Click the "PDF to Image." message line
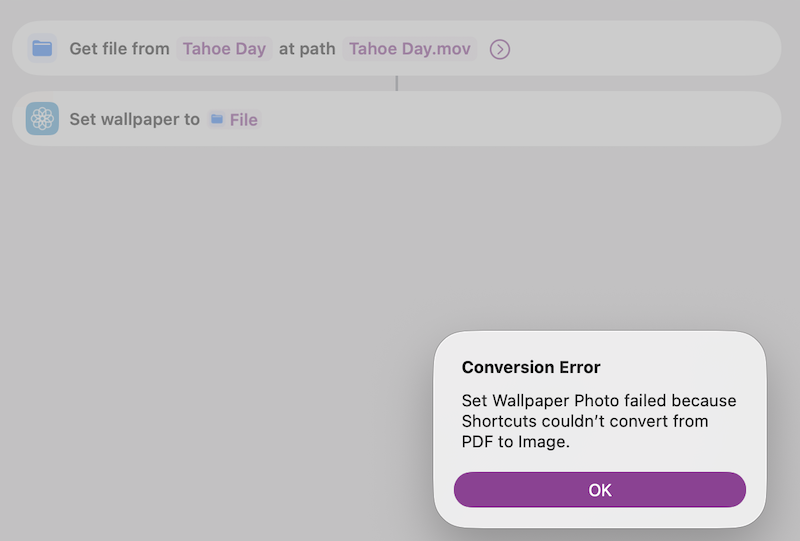The width and height of the screenshot is (800, 541). 515,441
